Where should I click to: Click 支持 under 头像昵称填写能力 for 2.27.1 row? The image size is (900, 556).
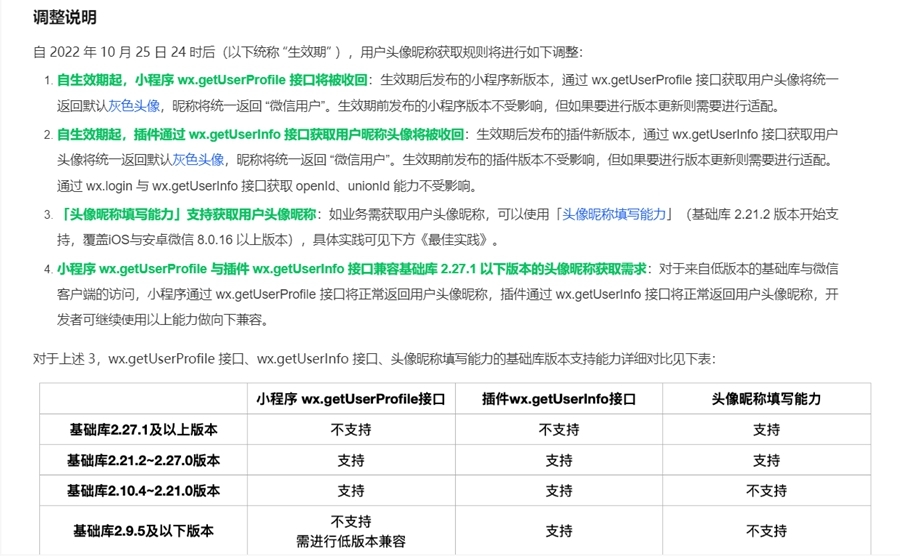[766, 429]
